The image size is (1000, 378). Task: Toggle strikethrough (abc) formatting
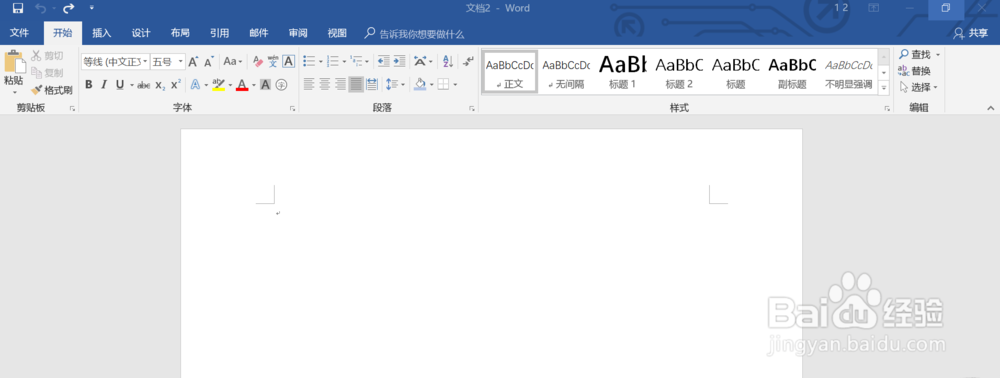(x=144, y=85)
